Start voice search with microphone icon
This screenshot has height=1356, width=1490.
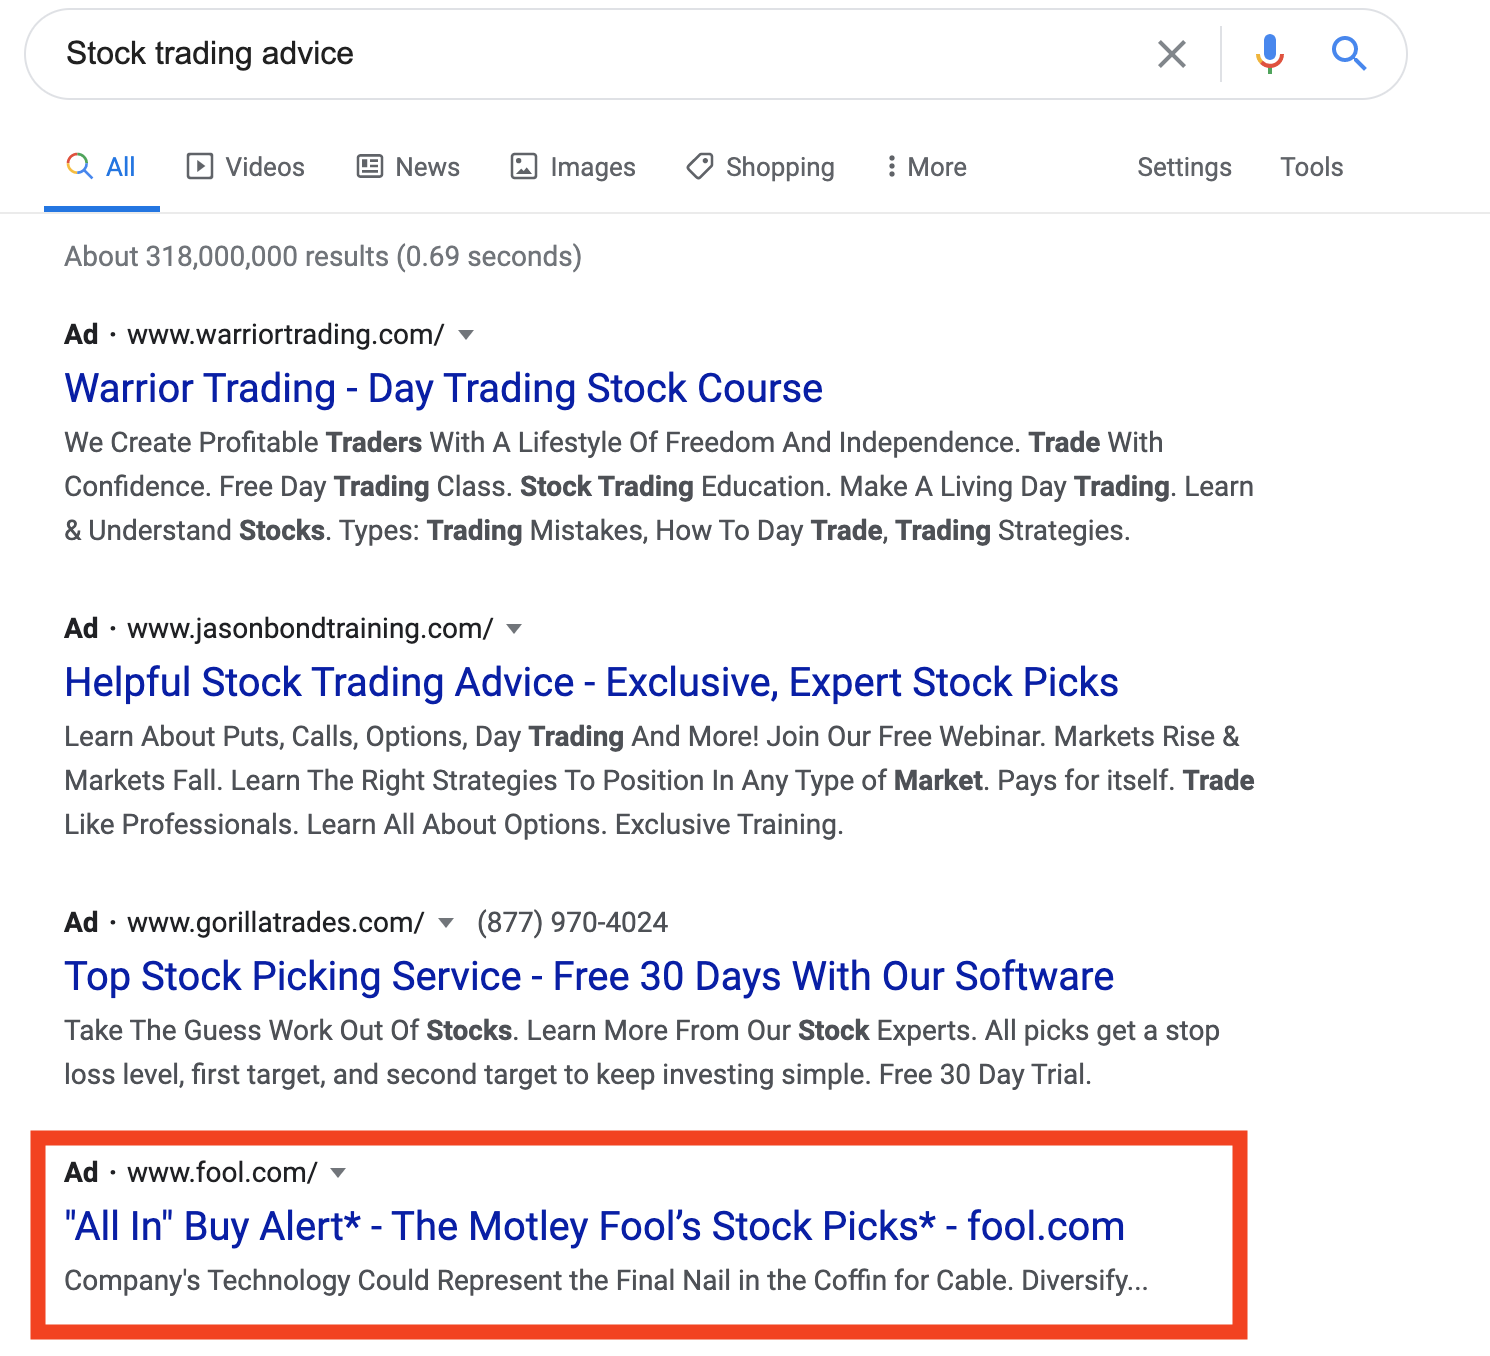1269,54
